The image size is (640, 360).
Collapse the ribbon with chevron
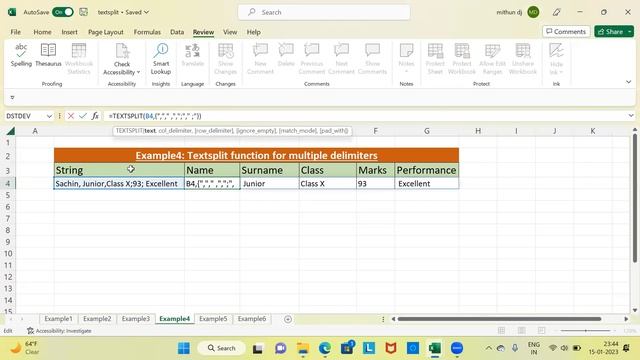coord(629,82)
